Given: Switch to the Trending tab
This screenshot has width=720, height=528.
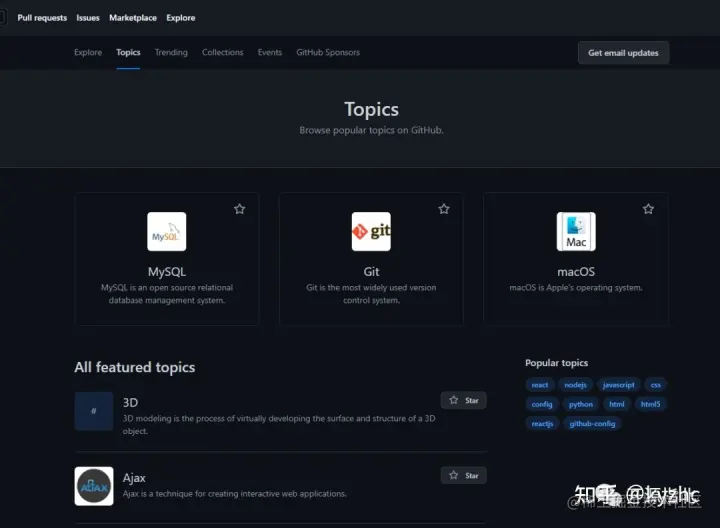Looking at the screenshot, I should point(171,52).
